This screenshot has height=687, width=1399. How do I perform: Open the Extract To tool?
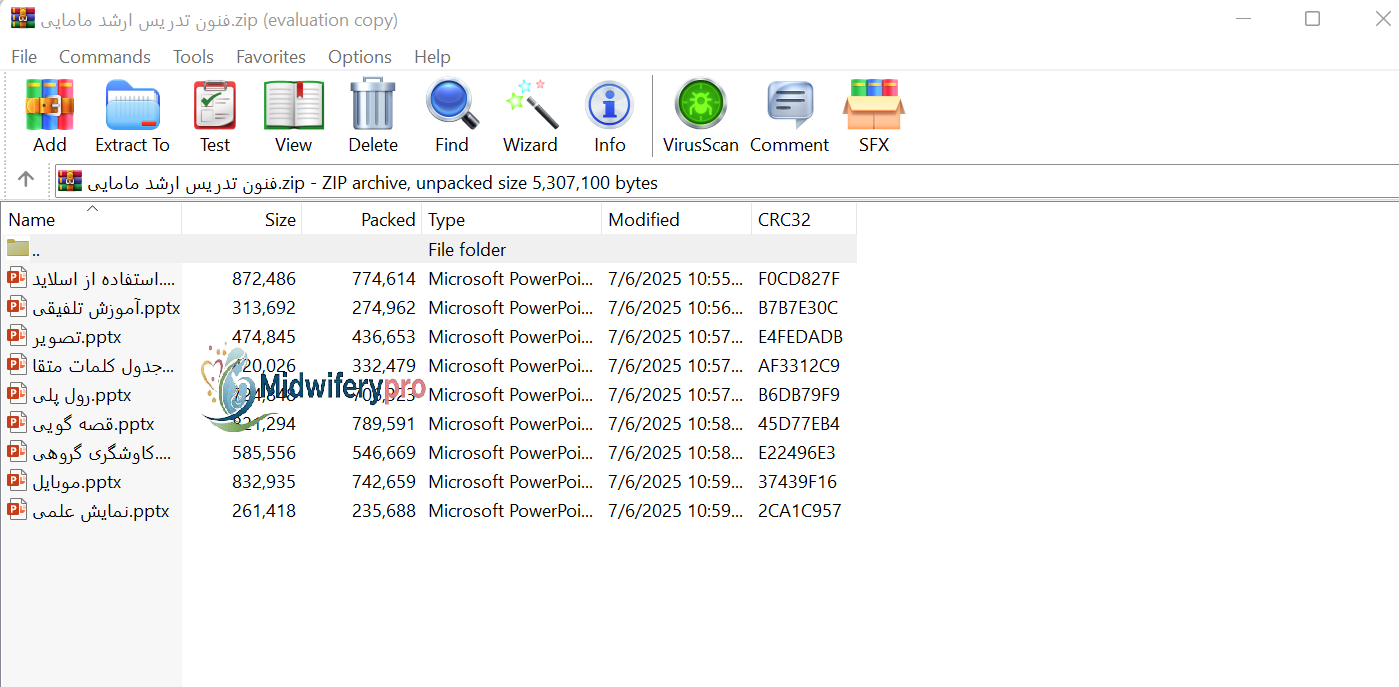[132, 115]
